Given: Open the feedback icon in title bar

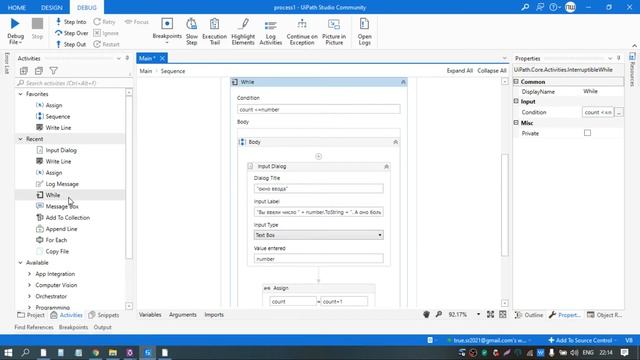Looking at the screenshot, I should (540, 7).
